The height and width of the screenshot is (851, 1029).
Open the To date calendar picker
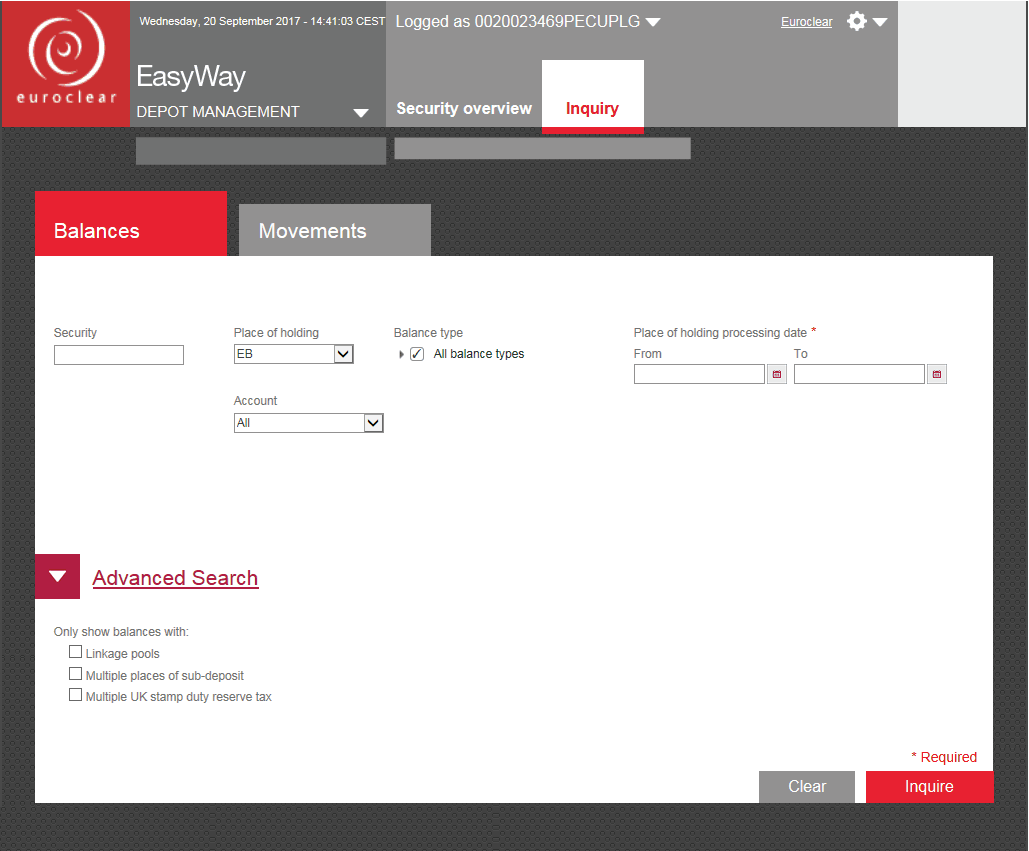pos(936,374)
